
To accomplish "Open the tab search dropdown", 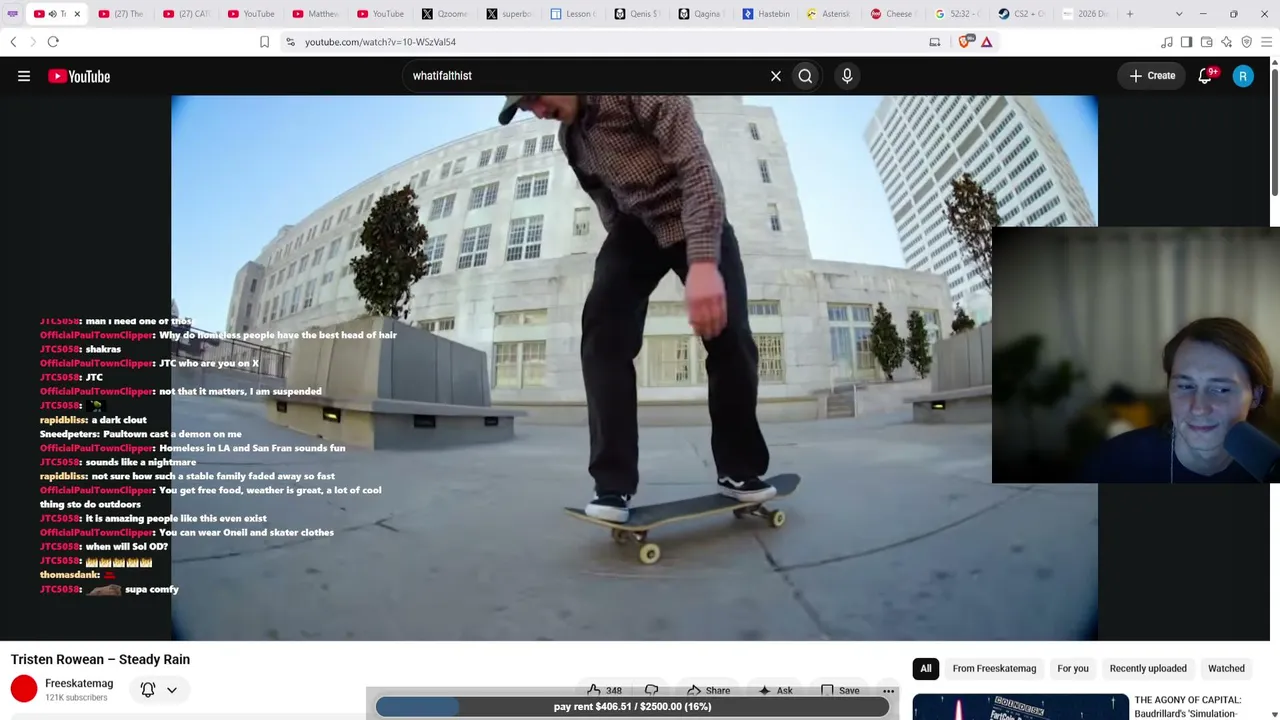I will 1179,14.
